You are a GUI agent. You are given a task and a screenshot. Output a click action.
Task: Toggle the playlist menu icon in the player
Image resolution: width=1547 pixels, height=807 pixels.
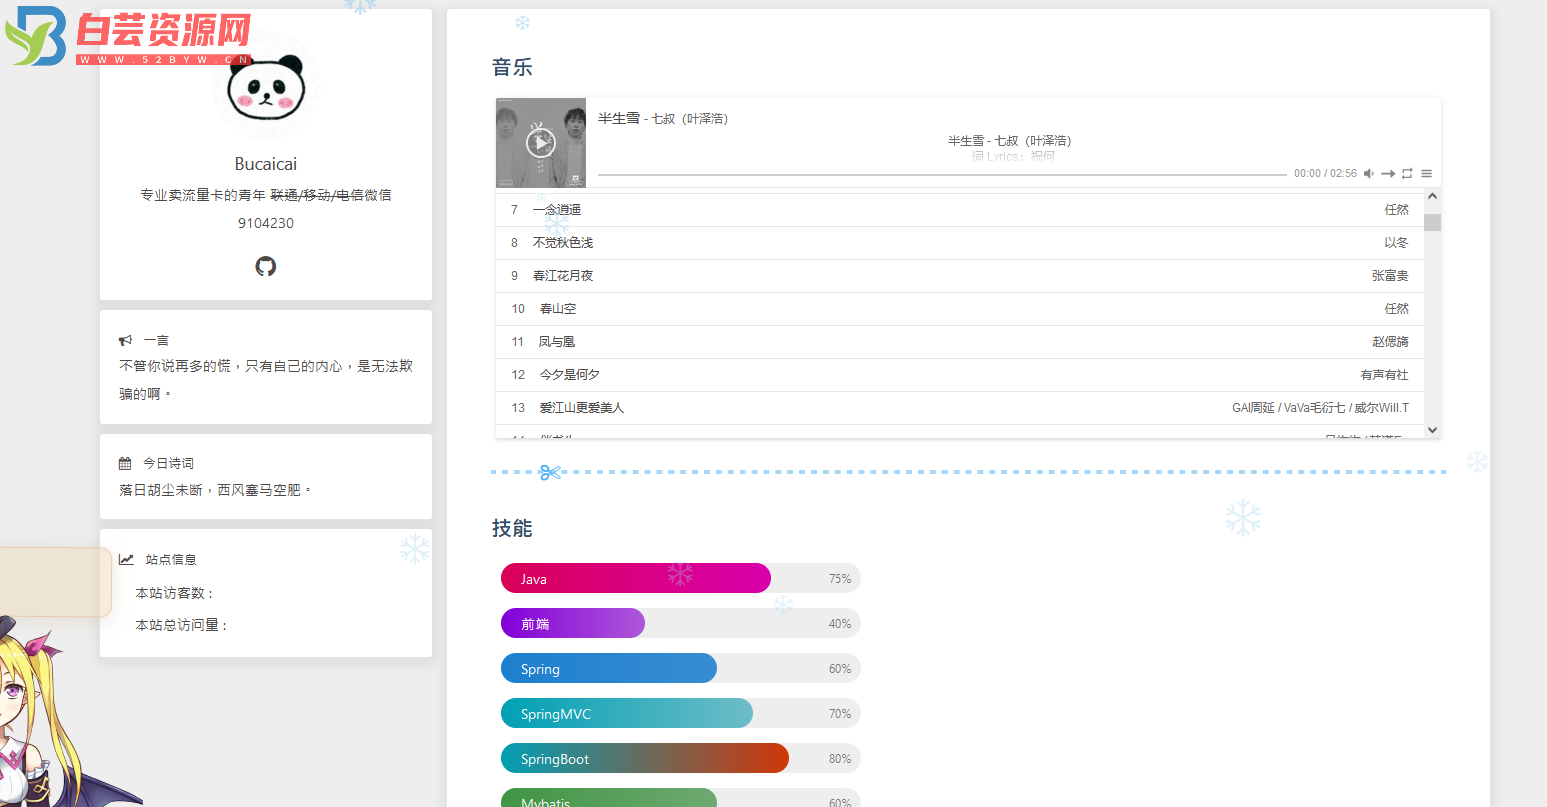click(1426, 174)
